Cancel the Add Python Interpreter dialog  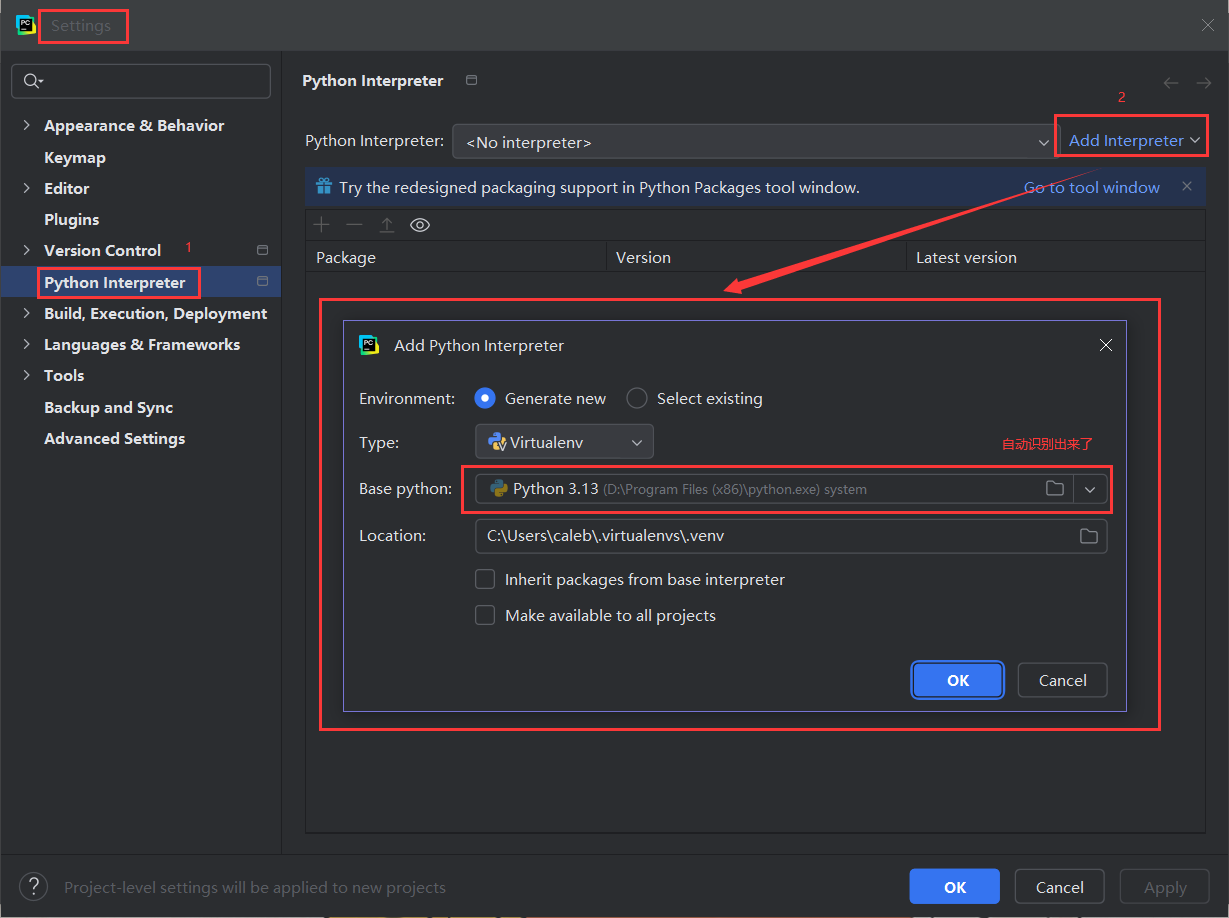click(x=1063, y=680)
